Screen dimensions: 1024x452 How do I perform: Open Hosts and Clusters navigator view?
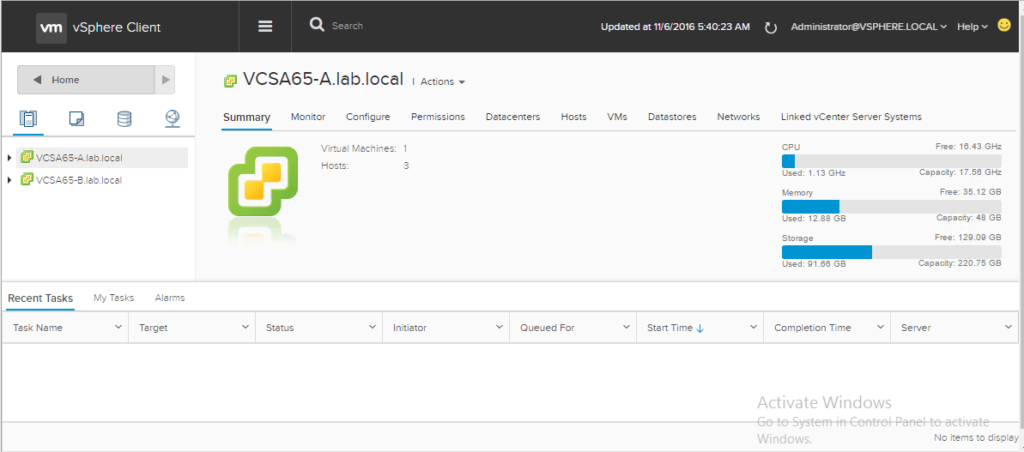tap(28, 119)
